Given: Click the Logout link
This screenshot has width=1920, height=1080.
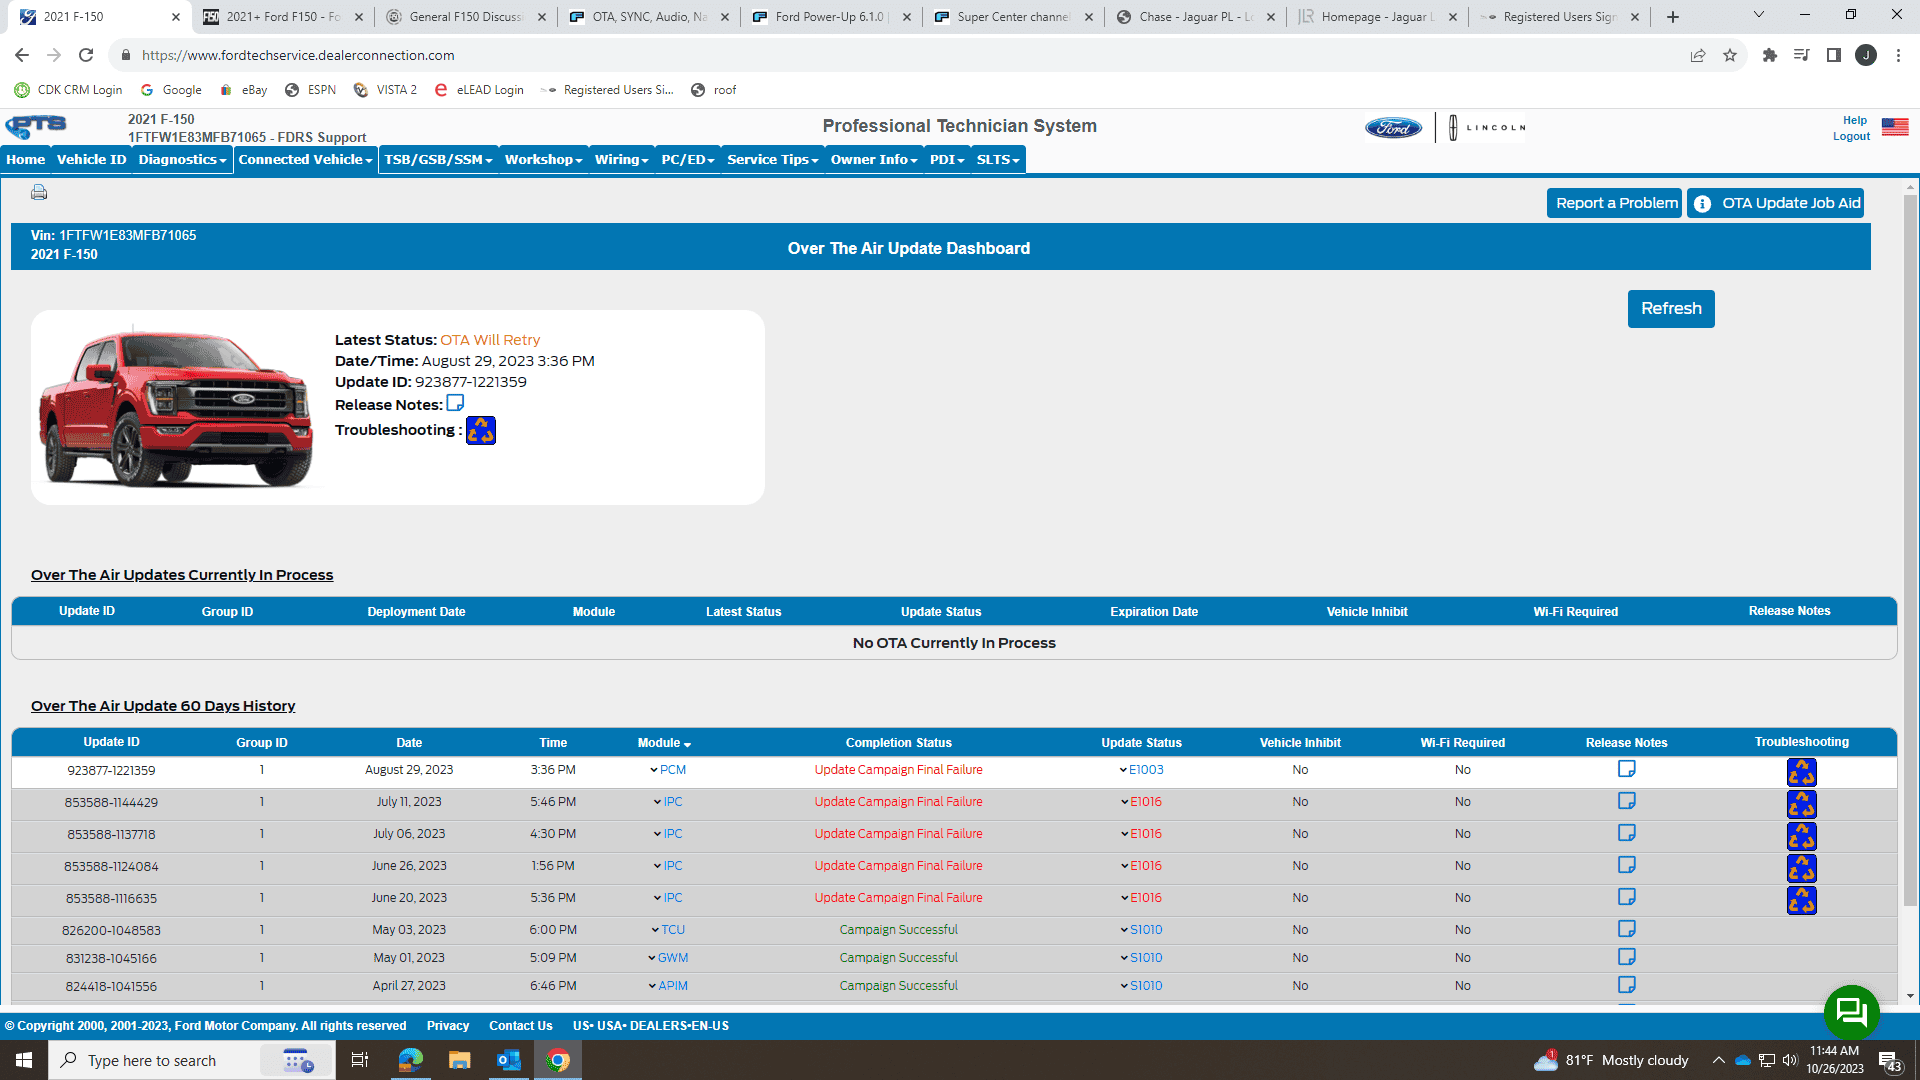Looking at the screenshot, I should pyautogui.click(x=1851, y=137).
